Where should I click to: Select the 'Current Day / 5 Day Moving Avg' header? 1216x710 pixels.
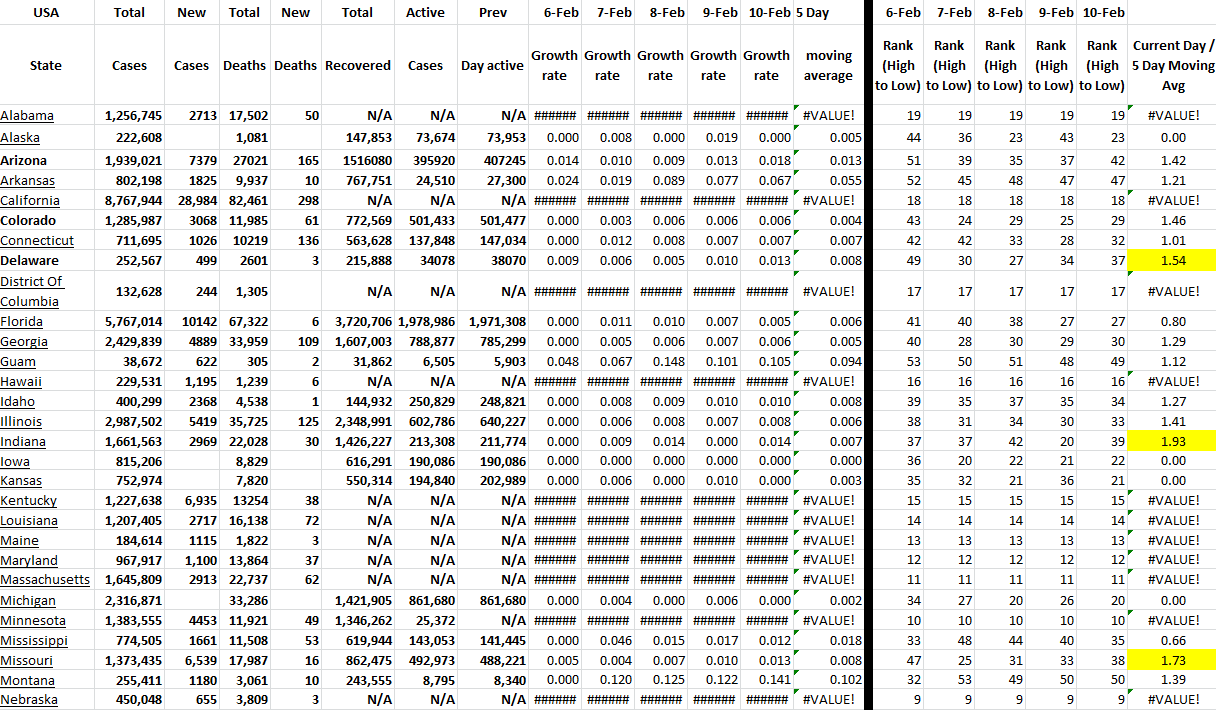pos(1172,66)
